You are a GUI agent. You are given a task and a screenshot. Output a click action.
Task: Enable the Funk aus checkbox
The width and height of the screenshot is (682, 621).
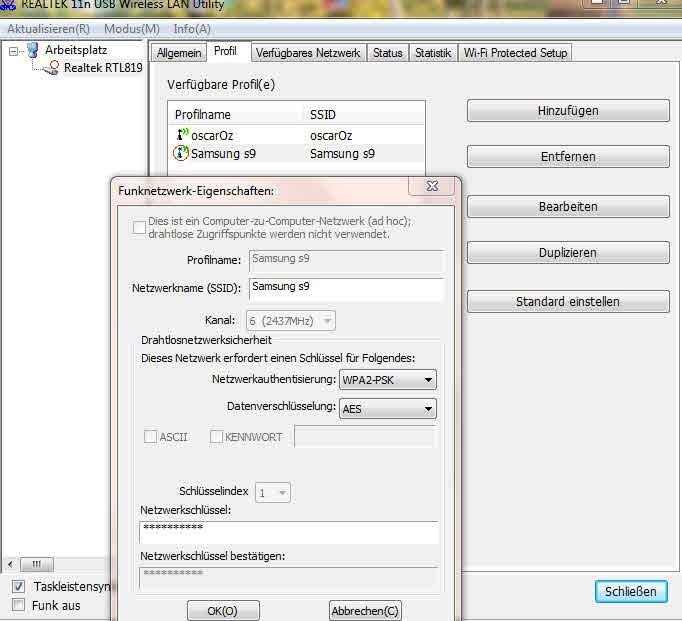(x=18, y=605)
